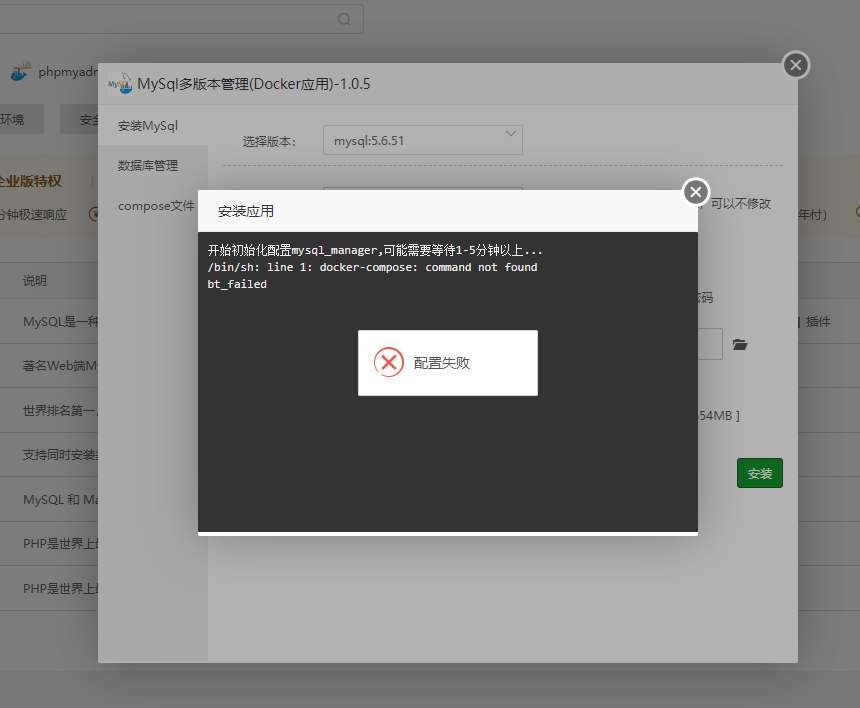Click the 可以不修改 hint text
This screenshot has width=860, height=708.
click(741, 203)
